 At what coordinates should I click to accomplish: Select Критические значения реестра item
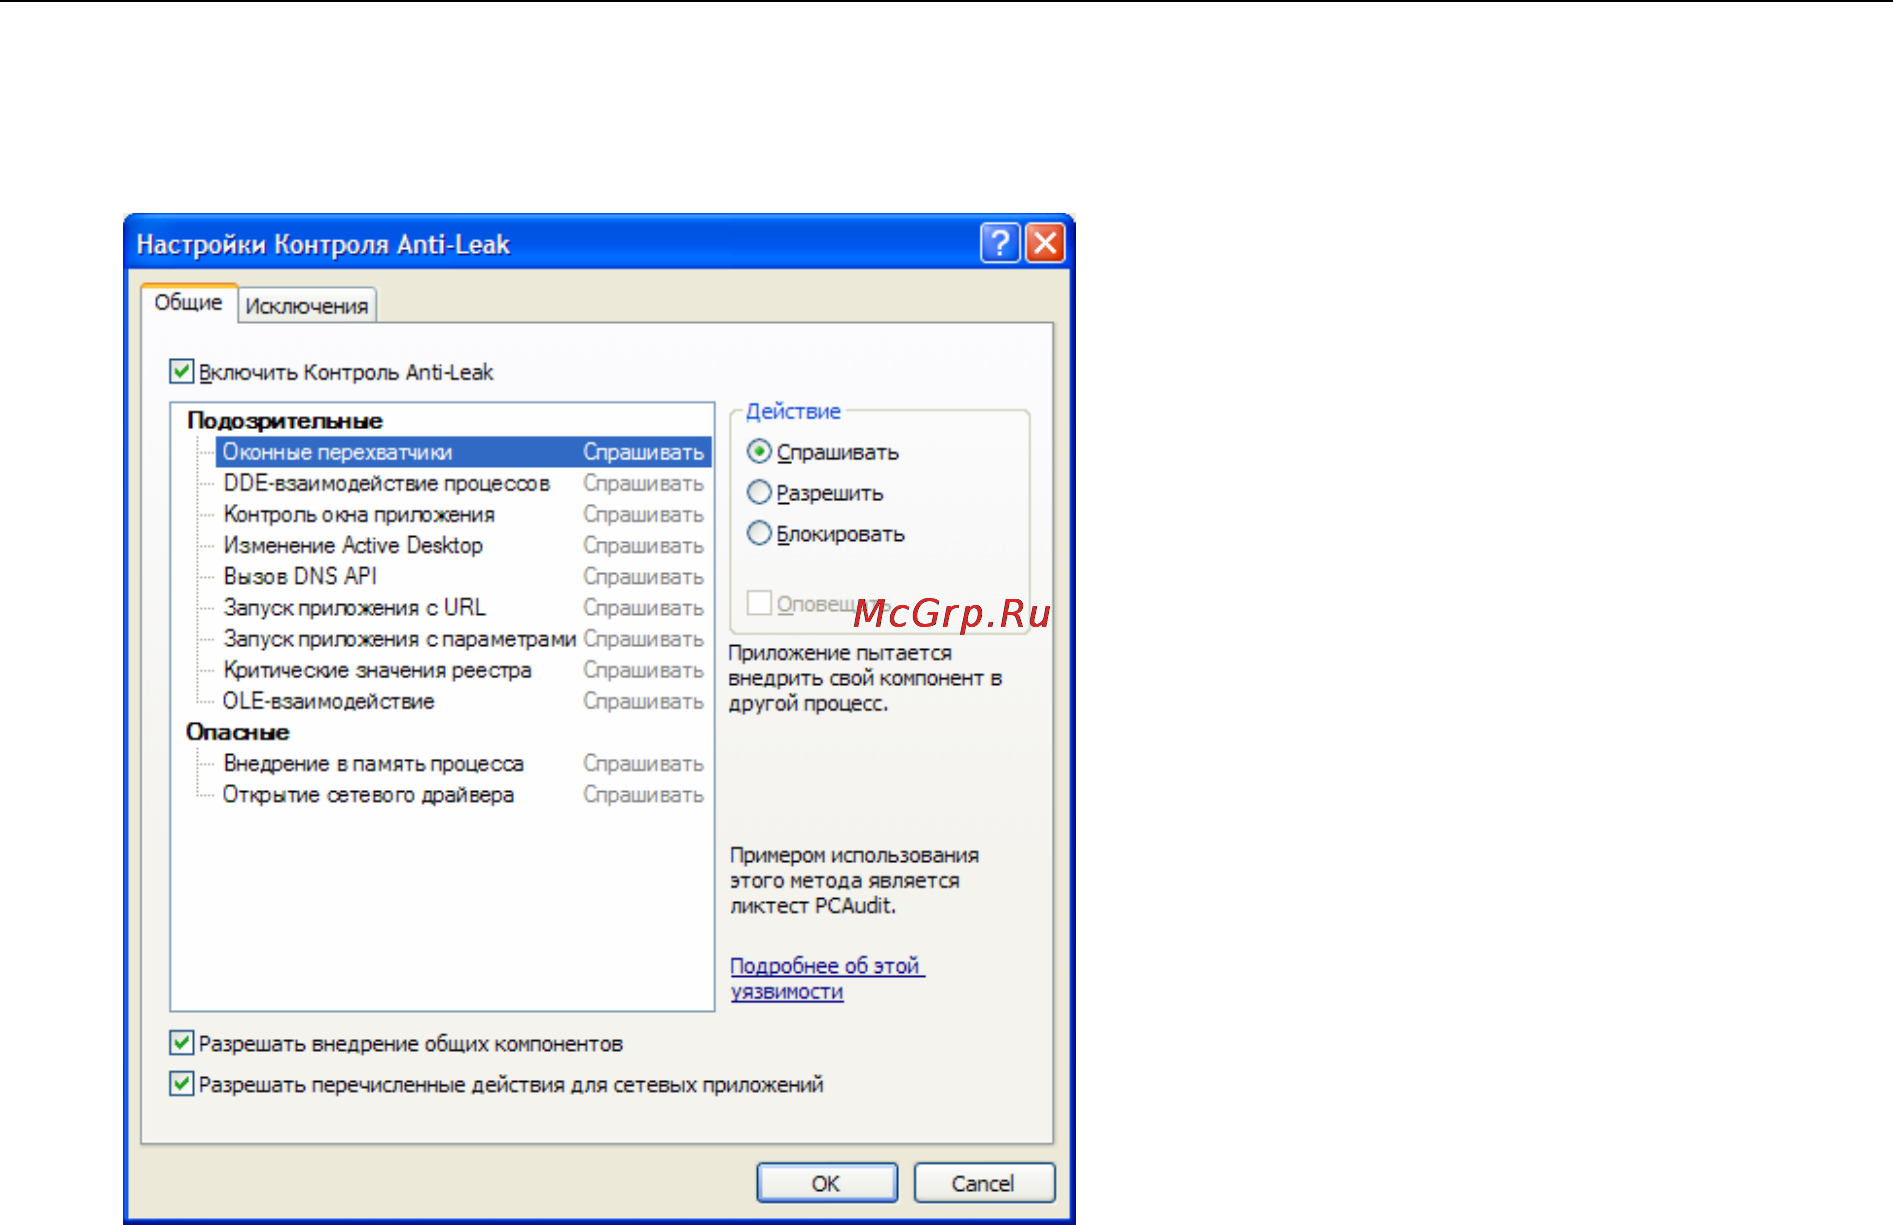[377, 670]
